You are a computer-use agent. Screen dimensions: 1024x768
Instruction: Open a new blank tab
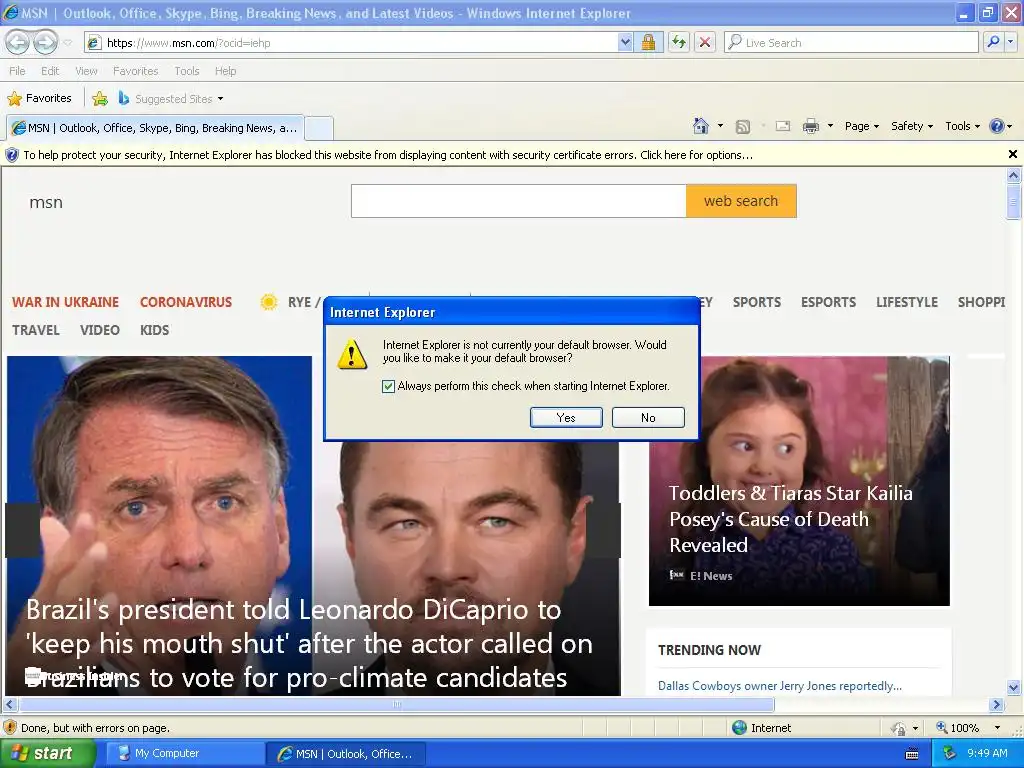[319, 129]
